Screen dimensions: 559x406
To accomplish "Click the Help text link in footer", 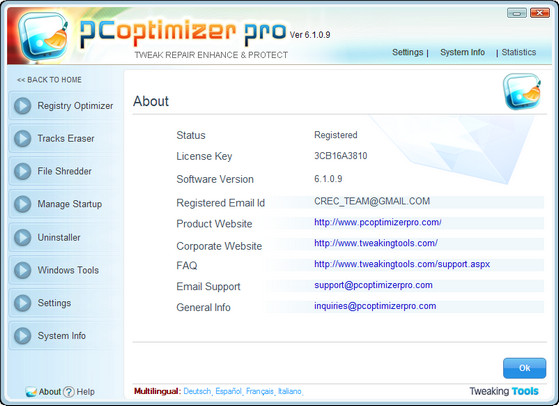I will tap(86, 392).
